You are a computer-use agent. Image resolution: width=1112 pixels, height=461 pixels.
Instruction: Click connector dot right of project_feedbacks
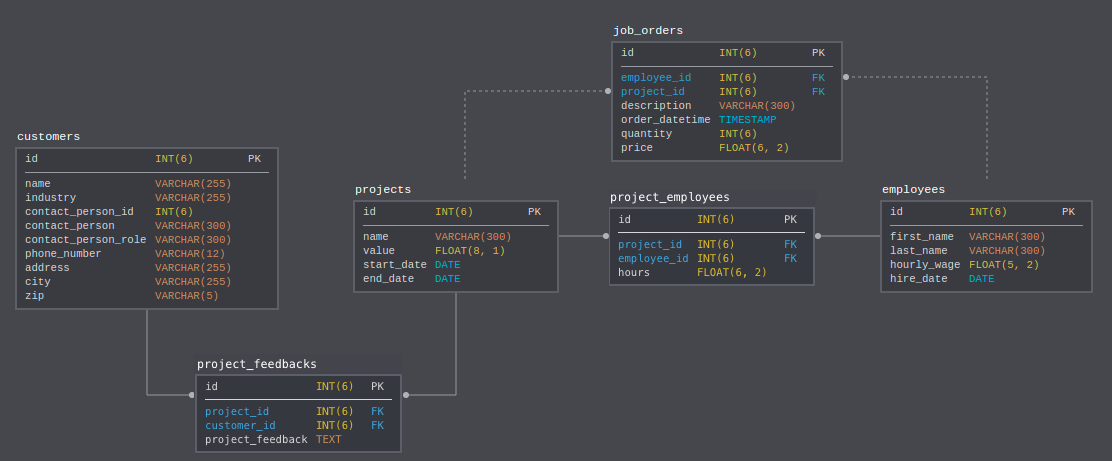tap(406, 395)
